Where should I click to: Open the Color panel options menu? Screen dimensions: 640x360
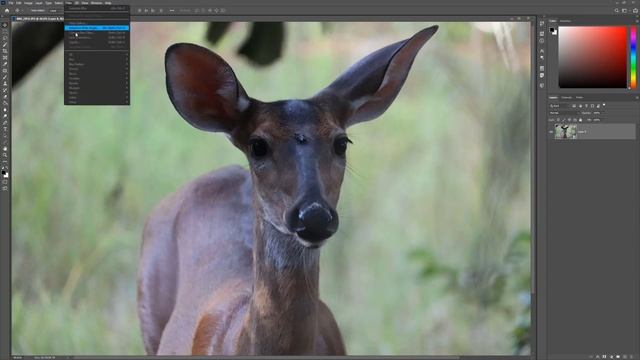(637, 21)
